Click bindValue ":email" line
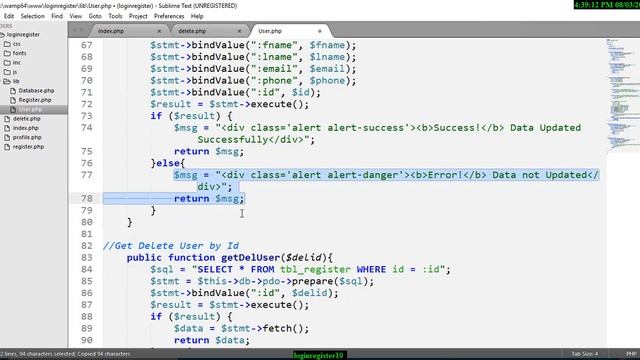The width and height of the screenshot is (640, 360). click(253, 69)
